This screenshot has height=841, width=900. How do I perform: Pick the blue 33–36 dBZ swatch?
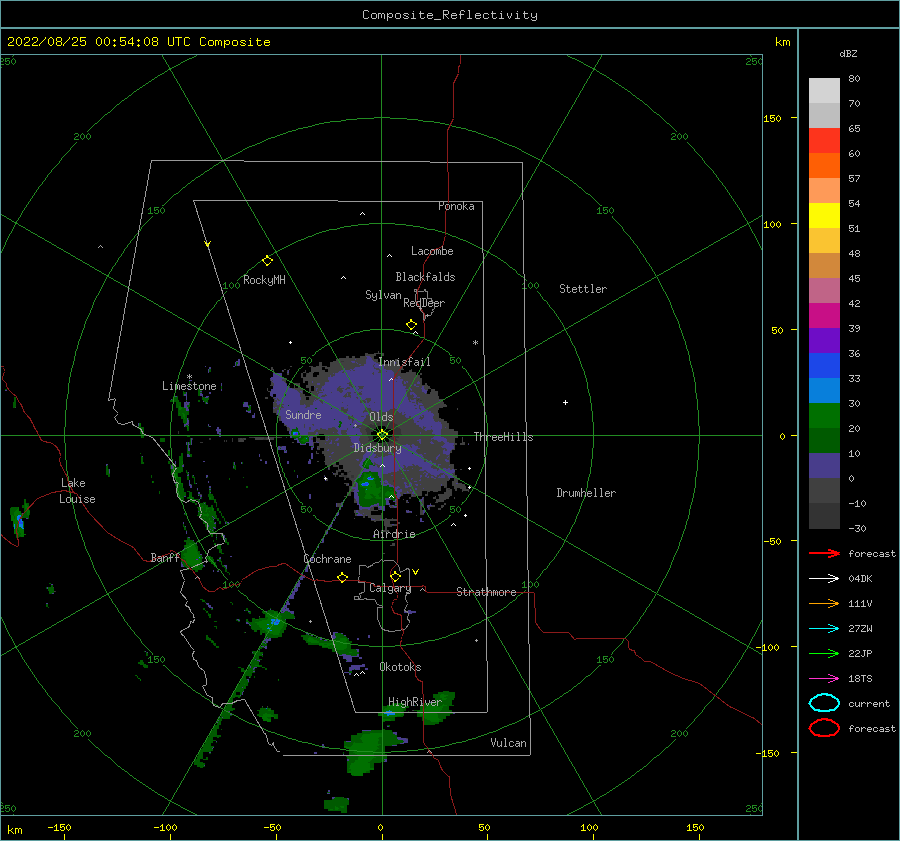click(824, 366)
